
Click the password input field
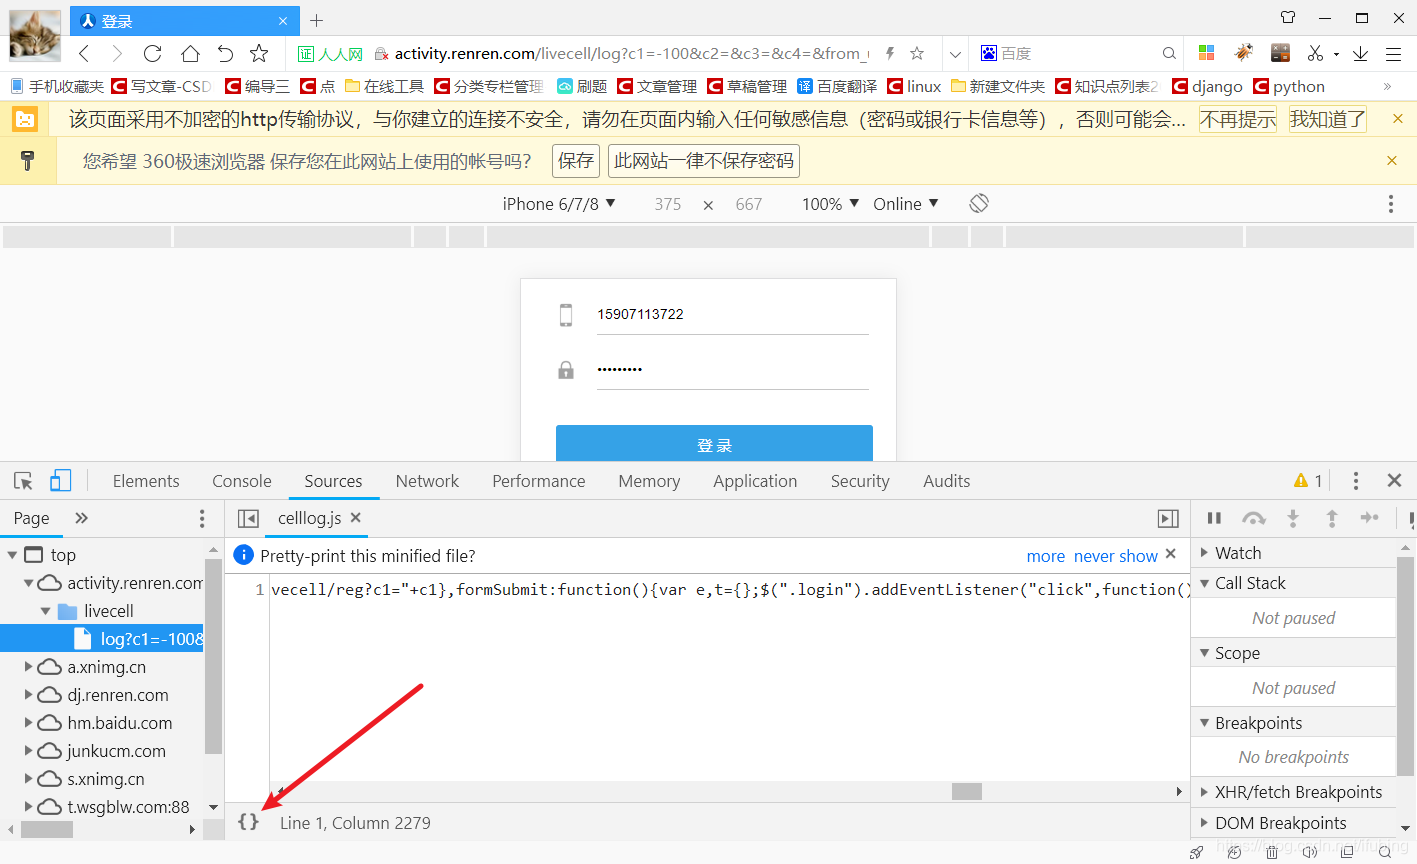tap(733, 369)
